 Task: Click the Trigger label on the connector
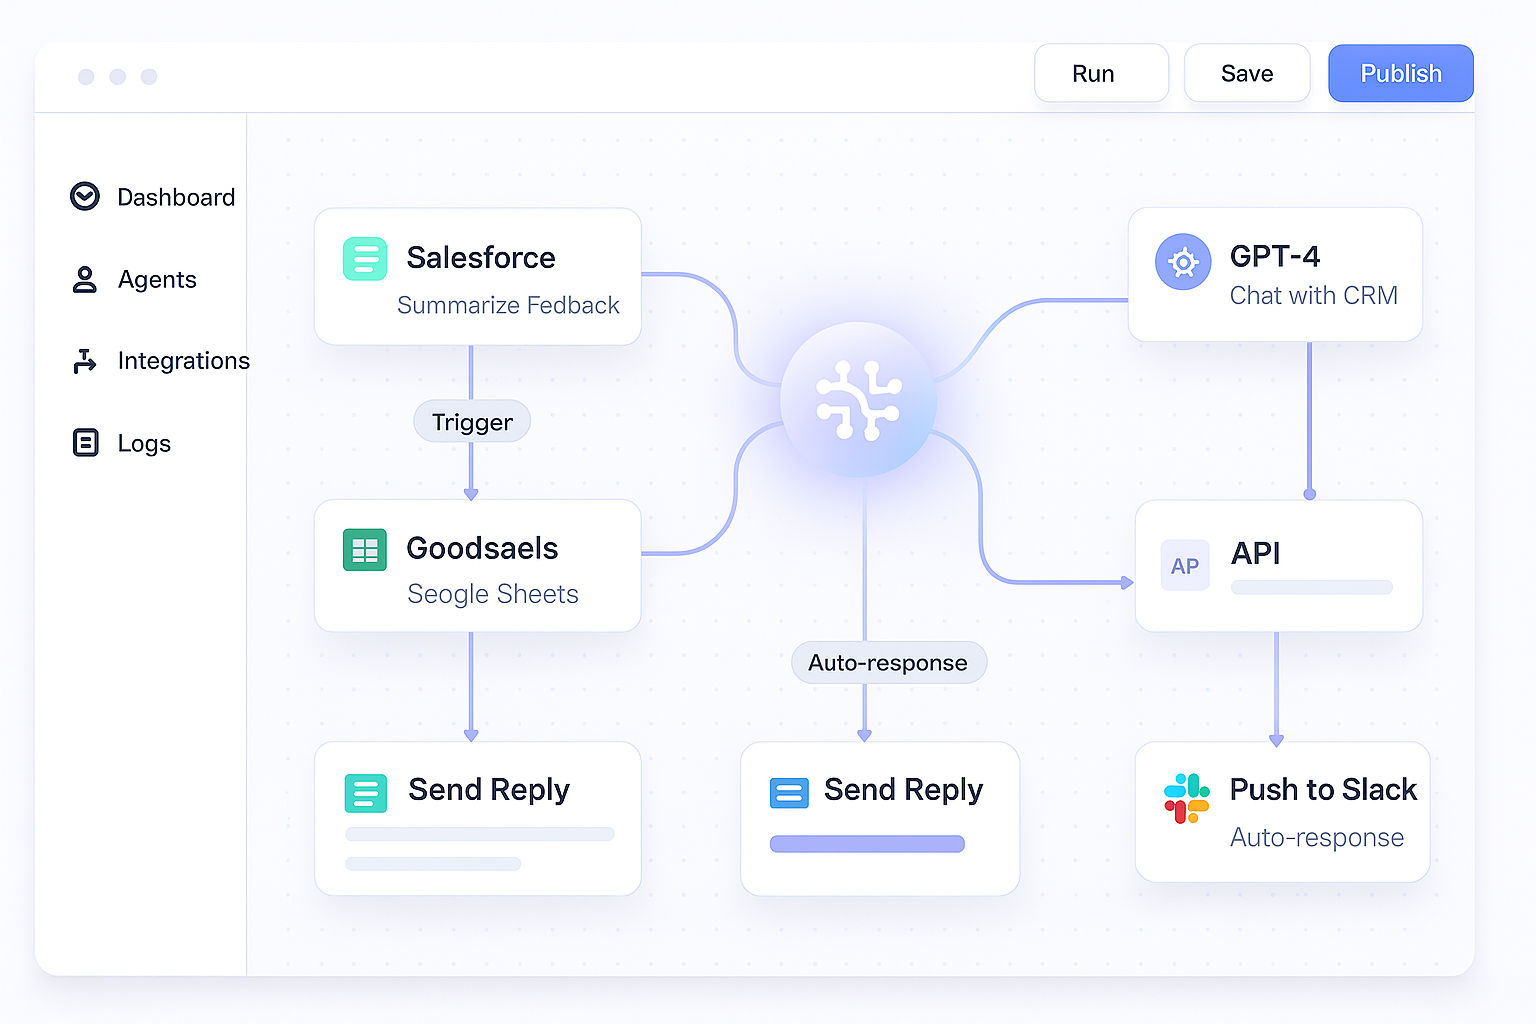471,421
